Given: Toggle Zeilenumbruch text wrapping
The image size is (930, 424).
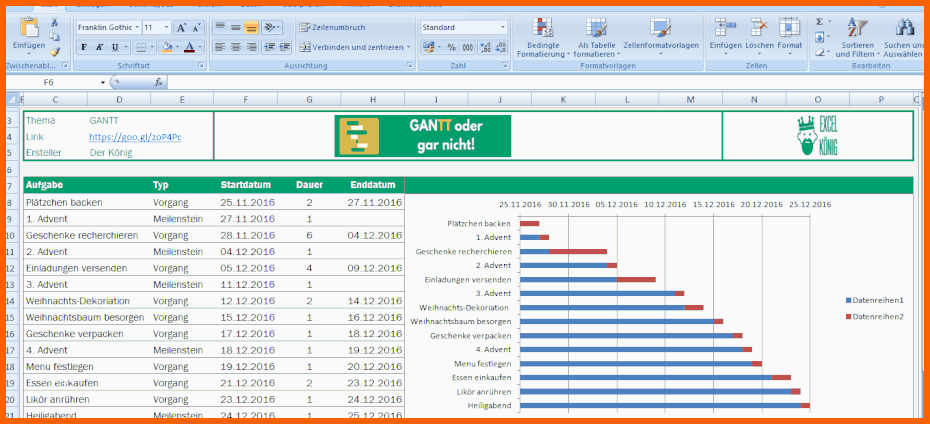Looking at the screenshot, I should (x=329, y=27).
